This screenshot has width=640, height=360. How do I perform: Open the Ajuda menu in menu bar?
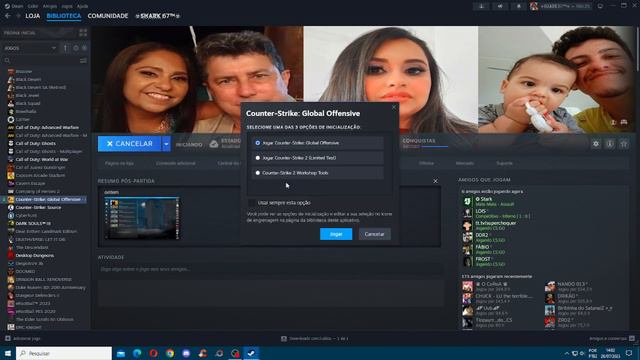click(x=82, y=6)
